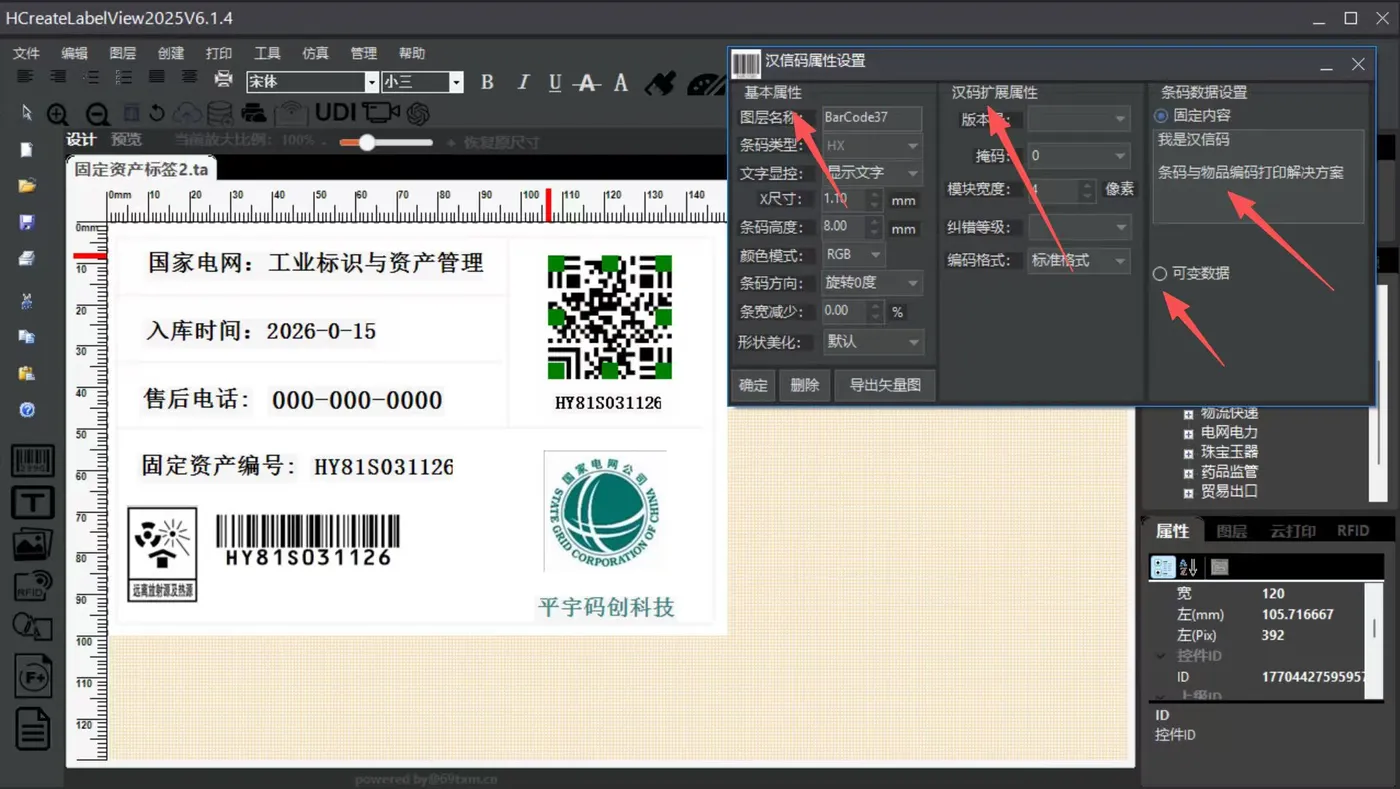The width and height of the screenshot is (1400, 789).
Task: Cut selection with the scissors icon
Action: pyautogui.click(x=27, y=300)
